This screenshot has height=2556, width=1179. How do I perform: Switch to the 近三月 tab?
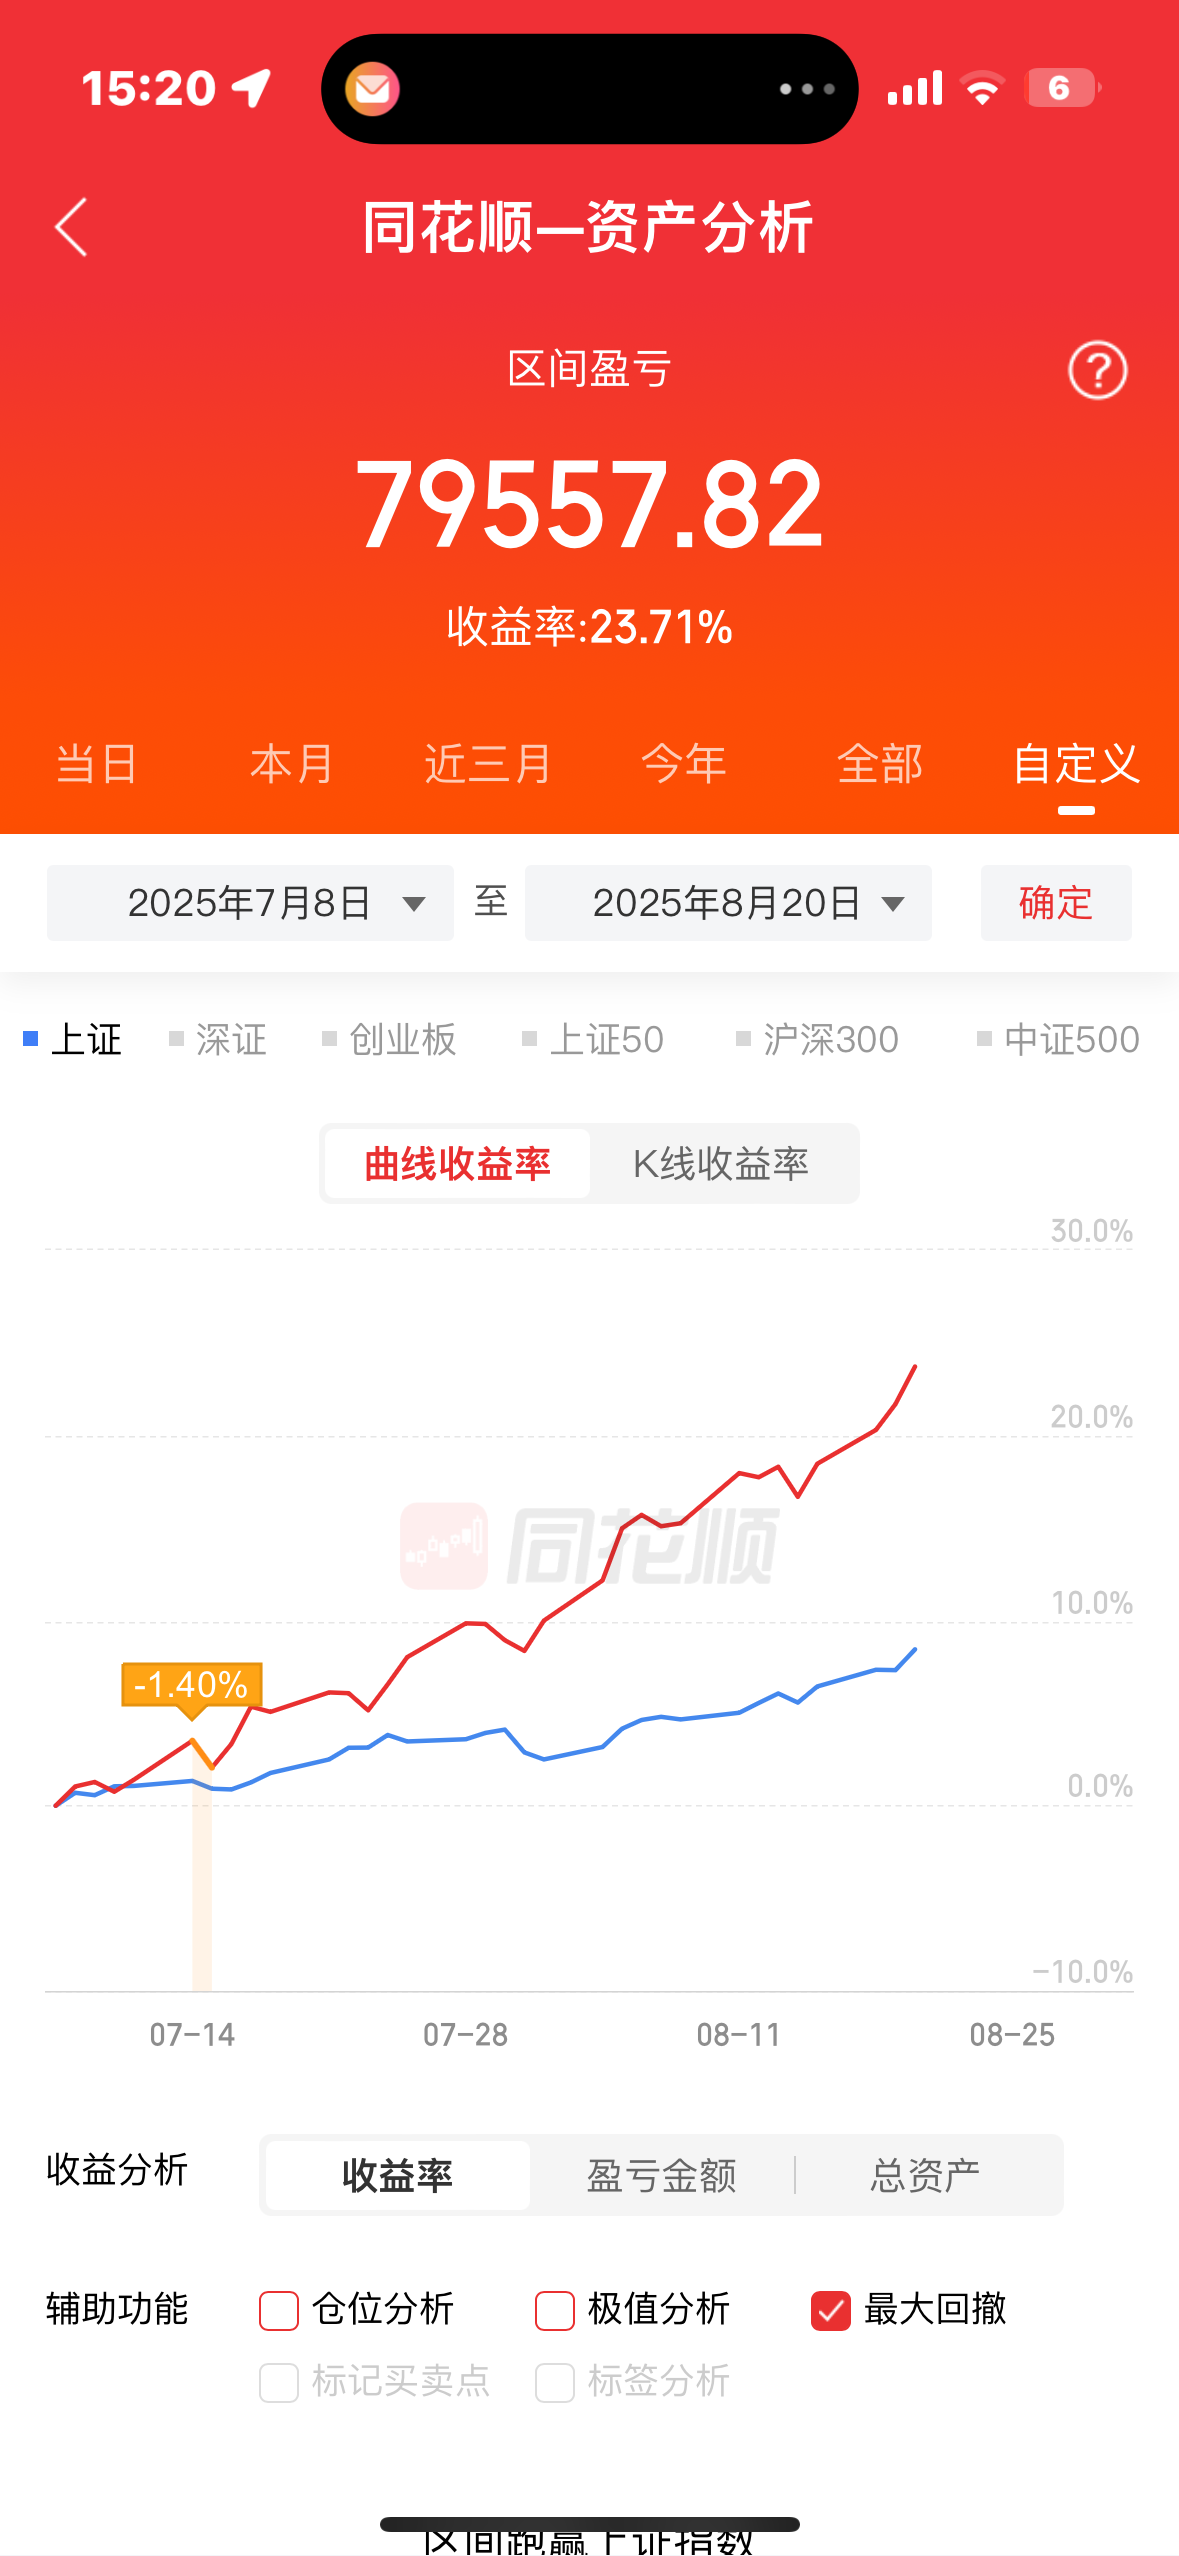coord(488,764)
